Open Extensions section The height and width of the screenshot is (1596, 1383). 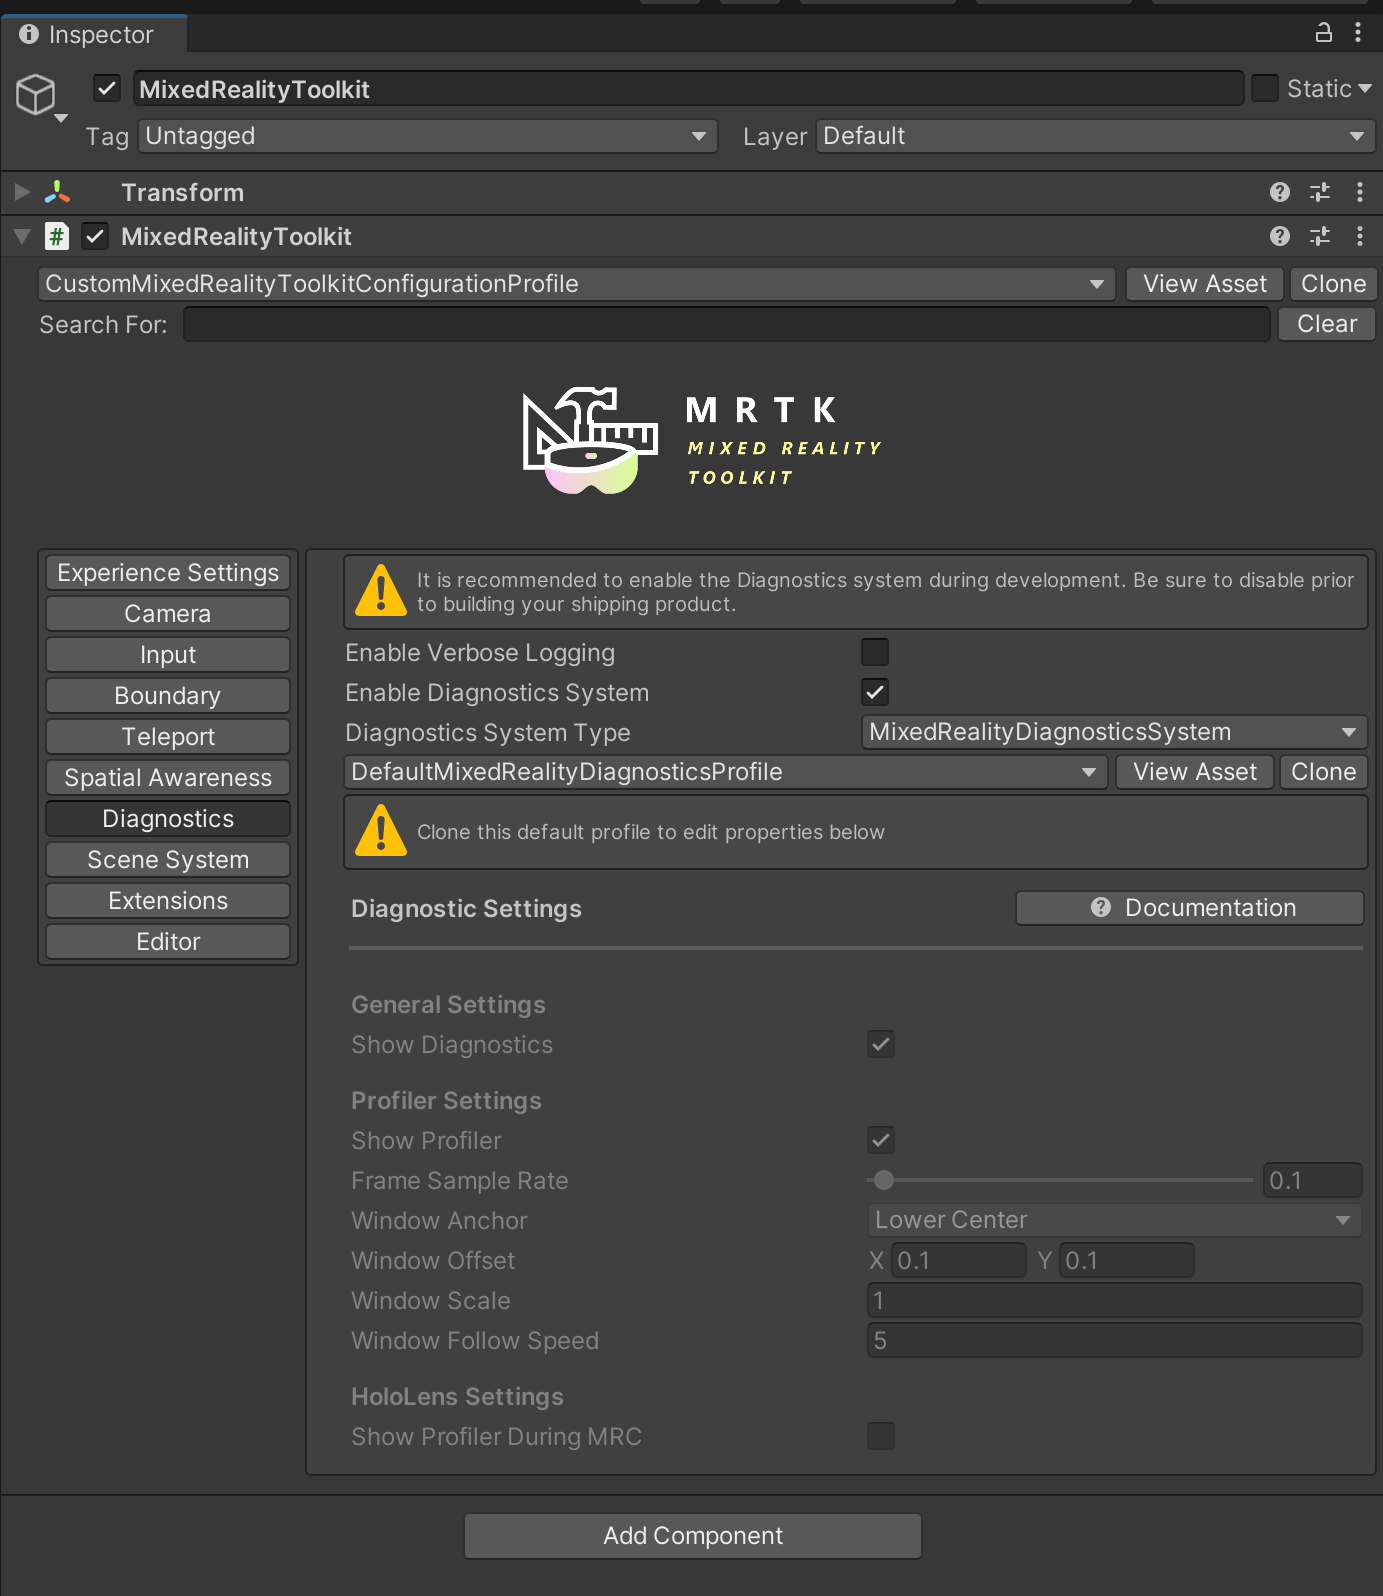(x=168, y=901)
